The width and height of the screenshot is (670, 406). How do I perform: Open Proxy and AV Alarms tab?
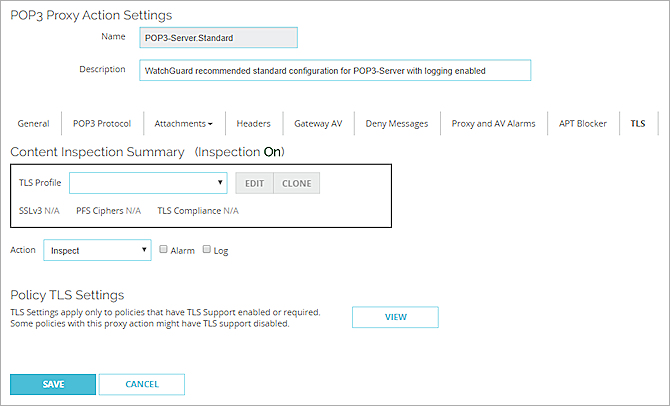point(493,124)
